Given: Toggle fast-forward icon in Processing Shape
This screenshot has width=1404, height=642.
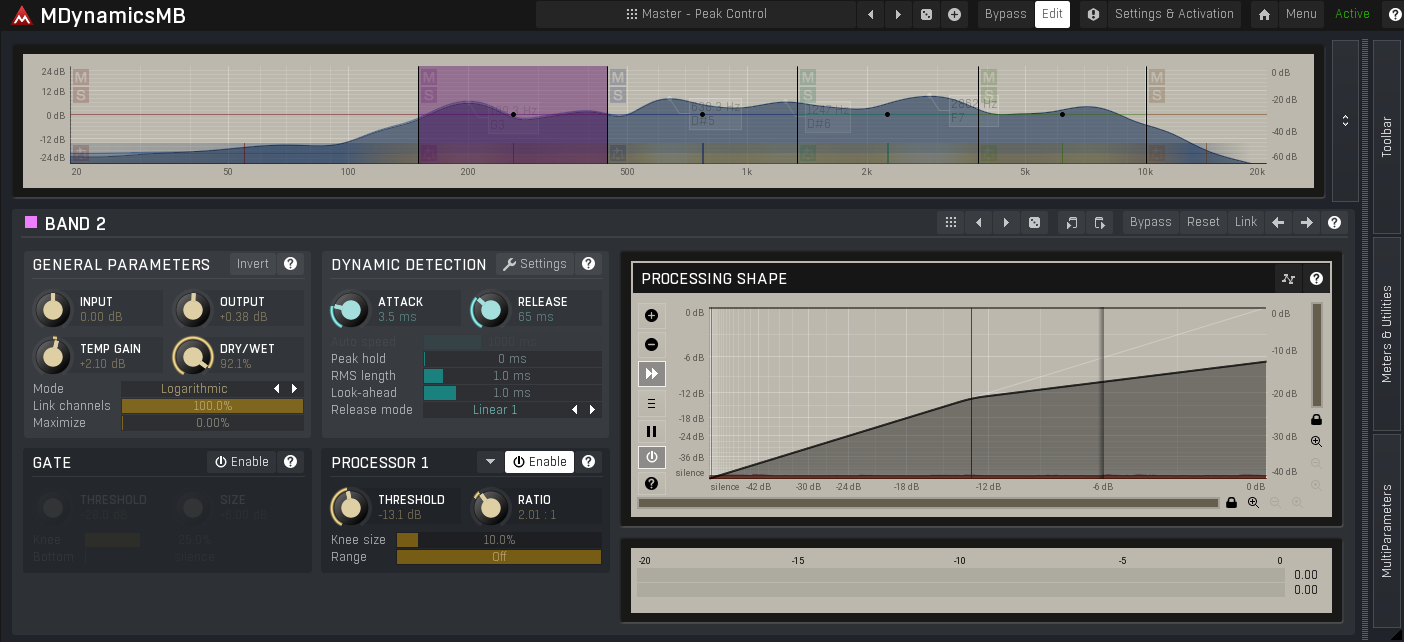Looking at the screenshot, I should tap(651, 374).
